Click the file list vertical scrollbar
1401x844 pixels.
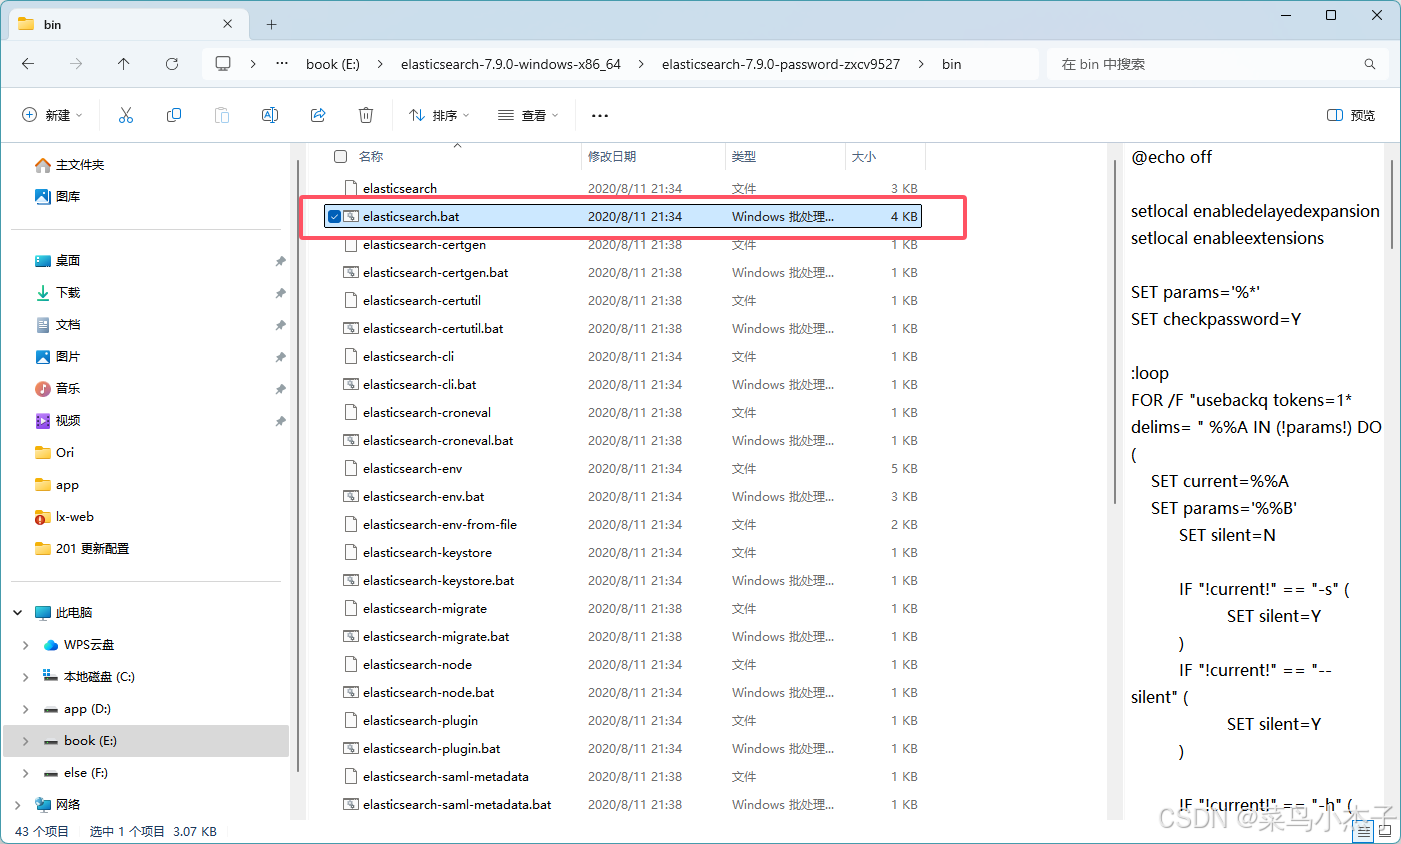click(x=1114, y=331)
